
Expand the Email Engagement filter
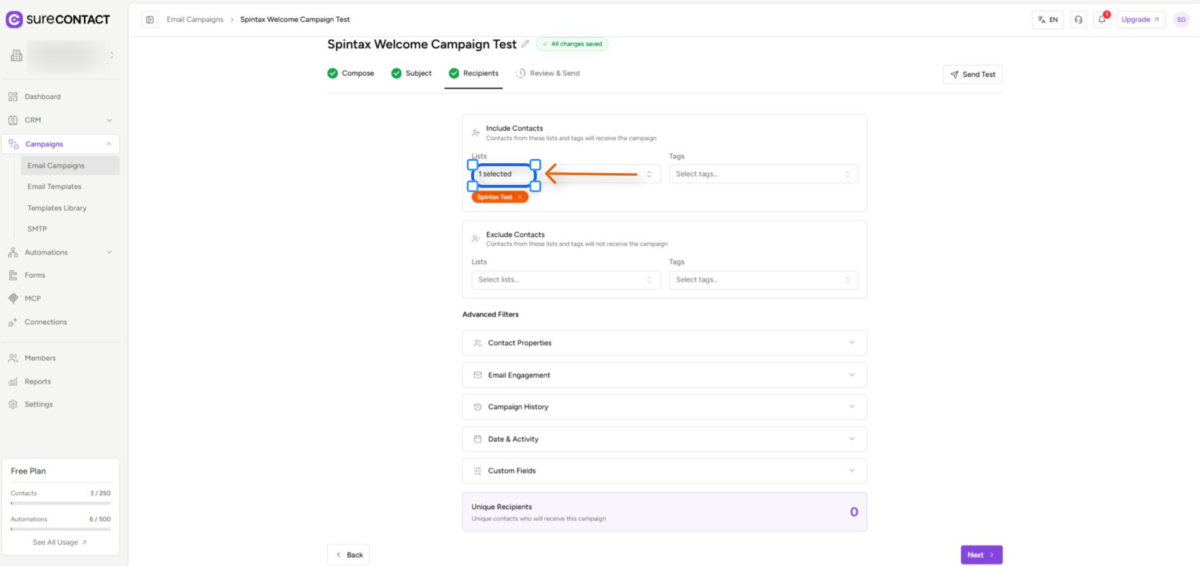click(x=664, y=375)
